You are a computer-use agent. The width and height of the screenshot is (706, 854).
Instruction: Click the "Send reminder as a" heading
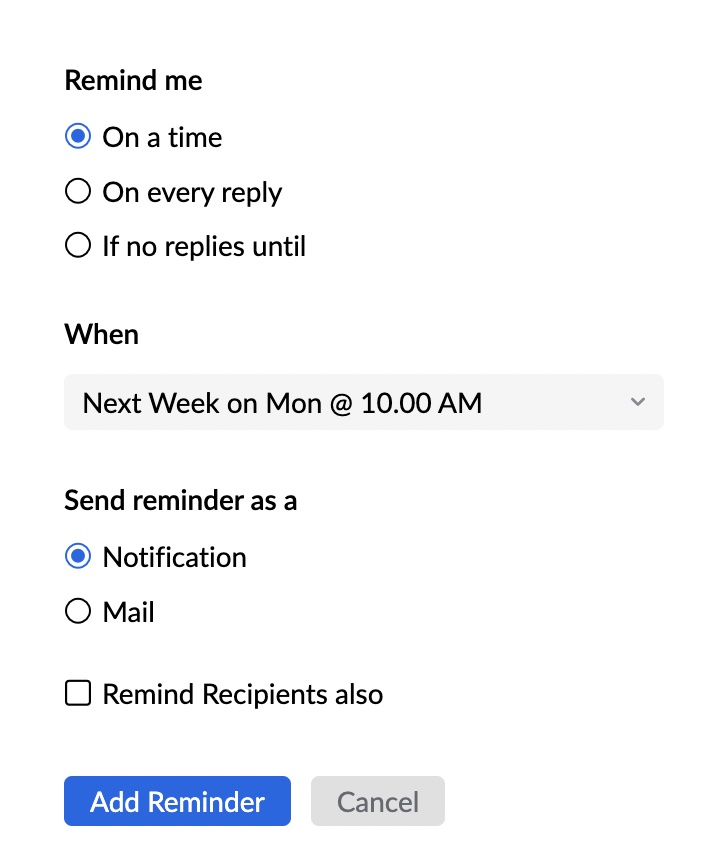(x=181, y=500)
